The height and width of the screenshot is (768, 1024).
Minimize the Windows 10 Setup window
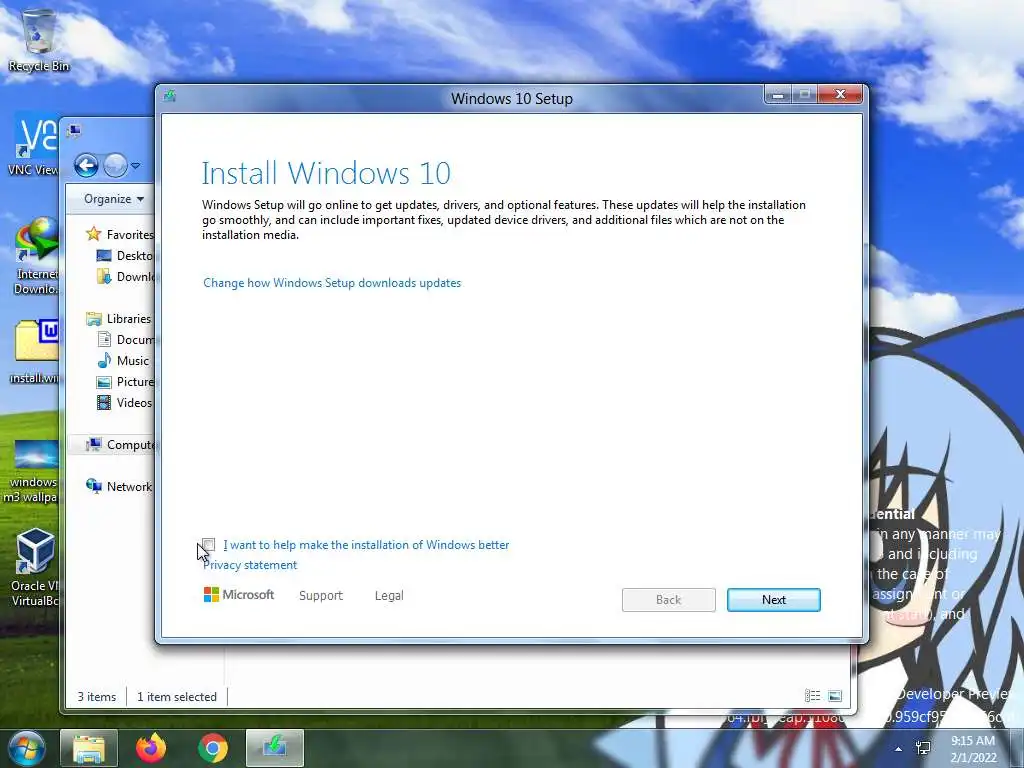click(777, 95)
